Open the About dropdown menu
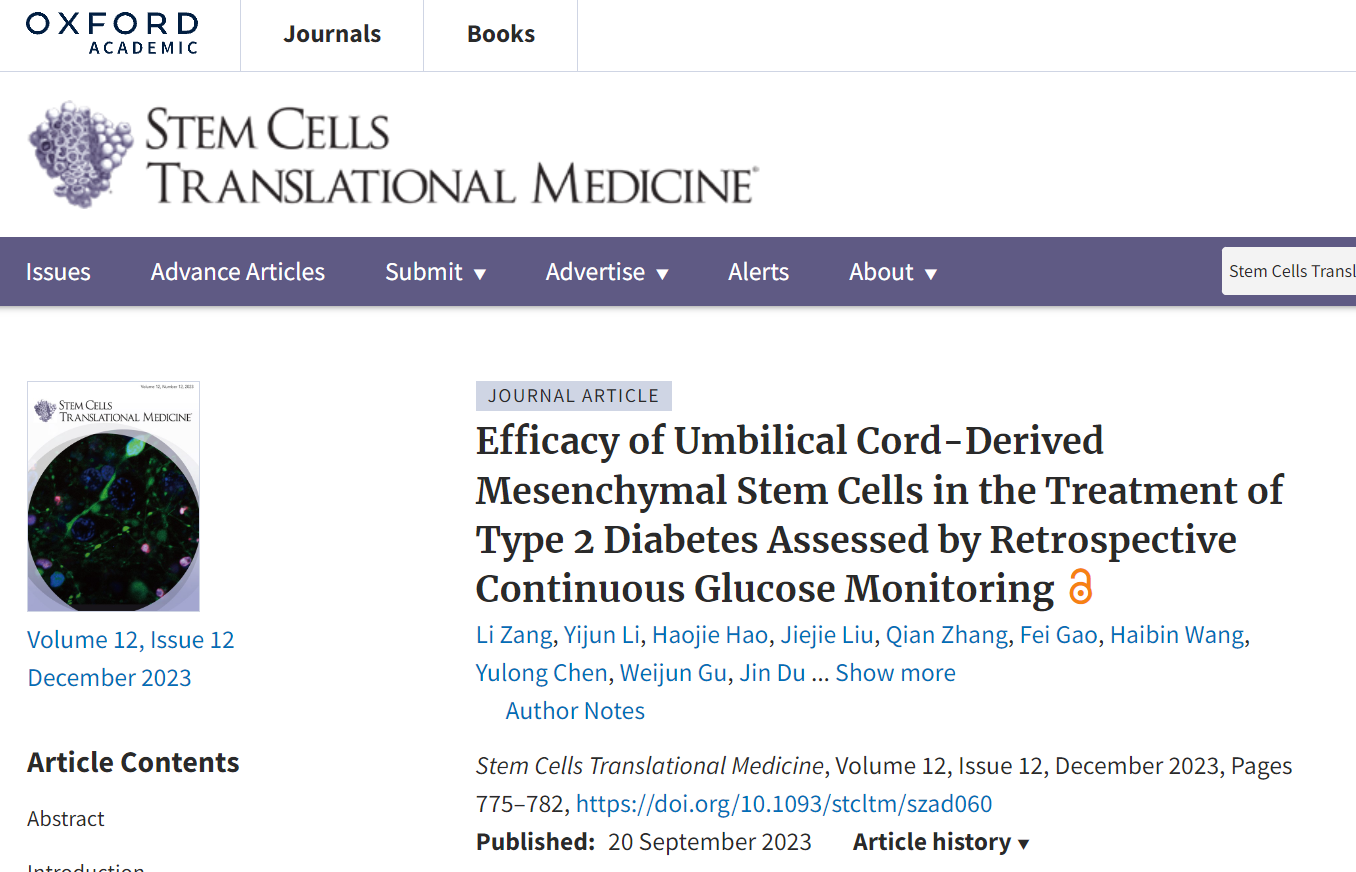The height and width of the screenshot is (872, 1356). (x=892, y=272)
